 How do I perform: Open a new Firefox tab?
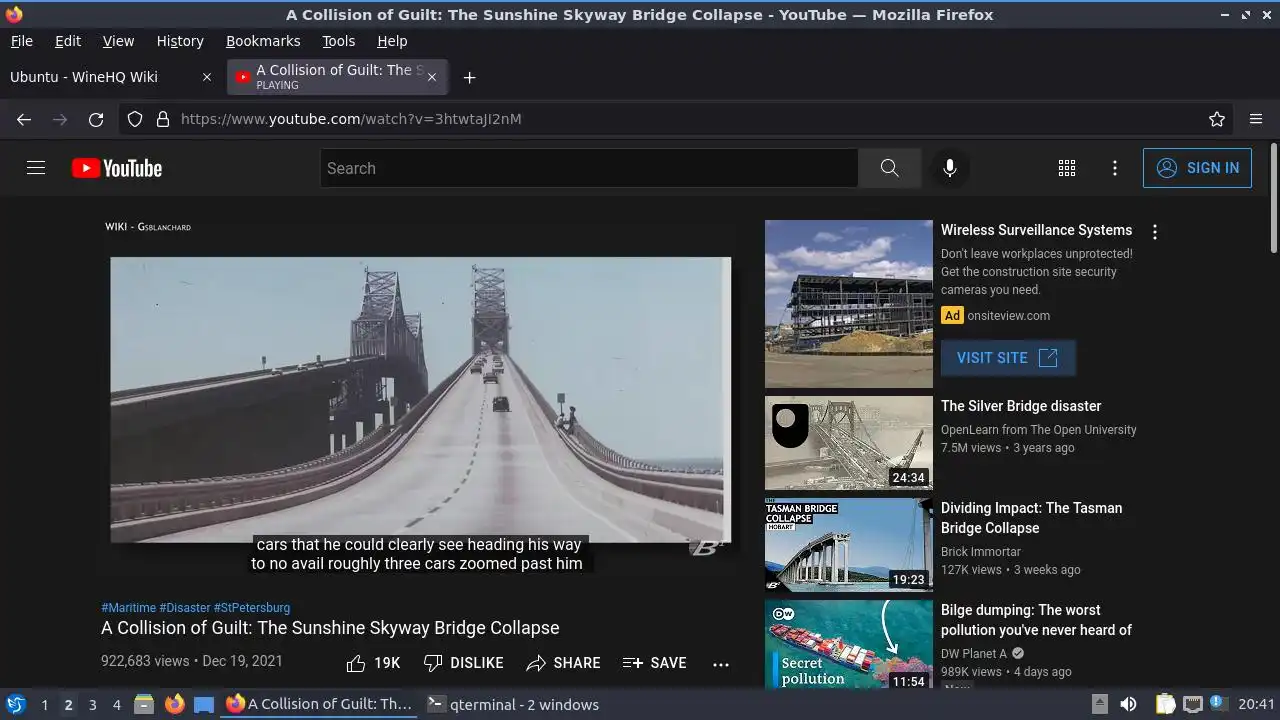click(469, 77)
